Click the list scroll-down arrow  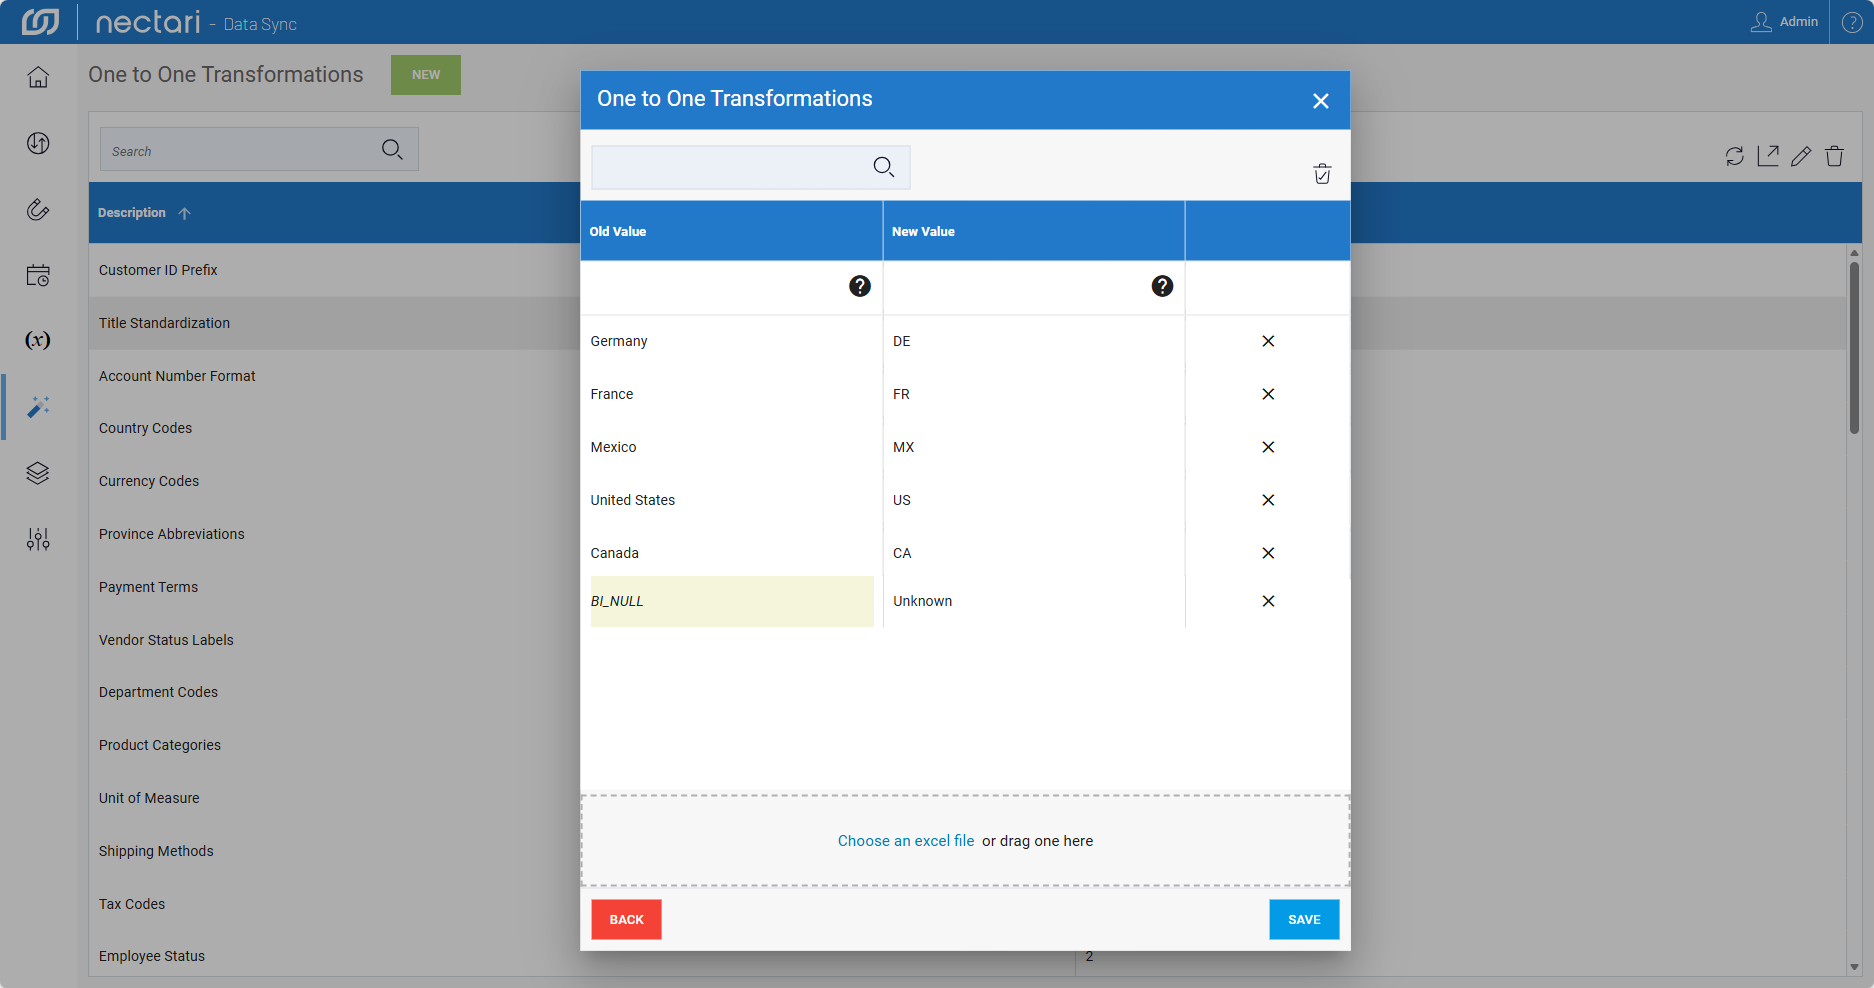[x=1854, y=967]
